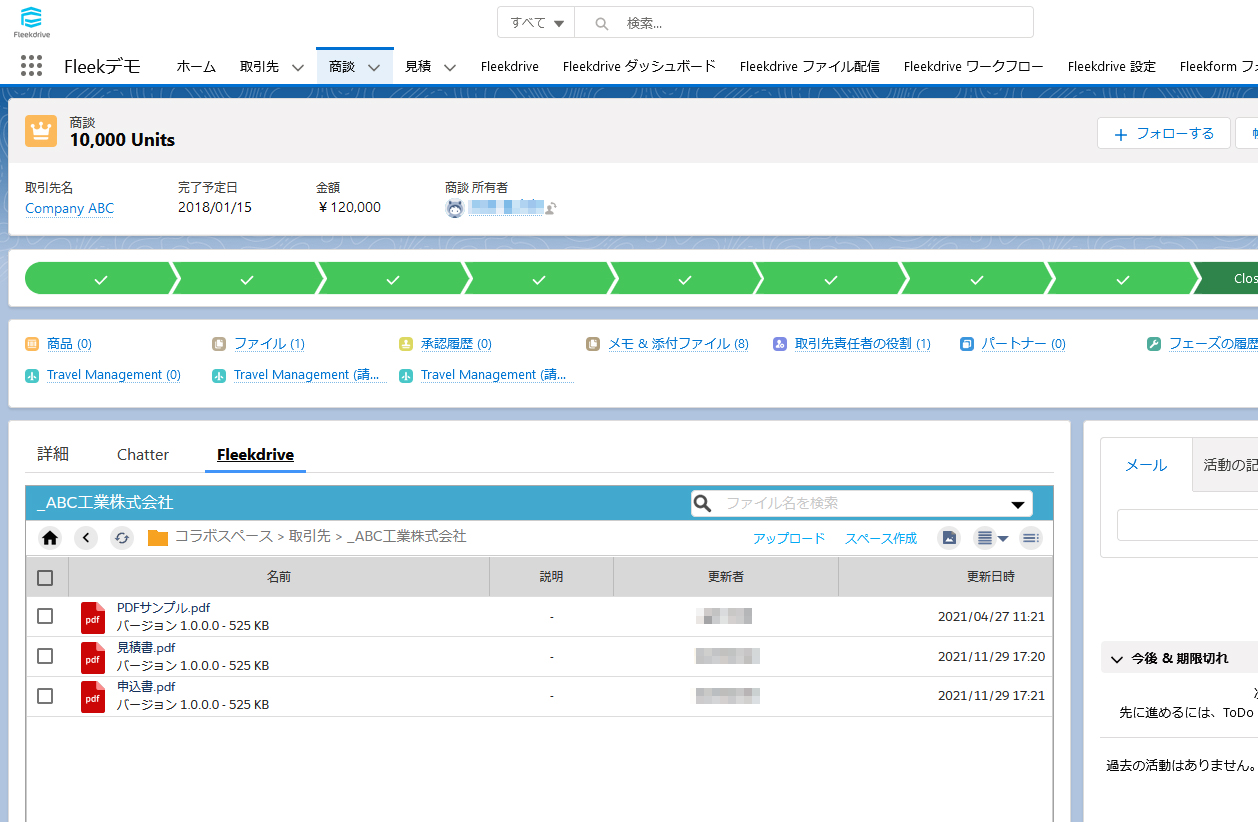Expand the 見積 tab chevron menu
The image size is (1258, 822).
450,67
